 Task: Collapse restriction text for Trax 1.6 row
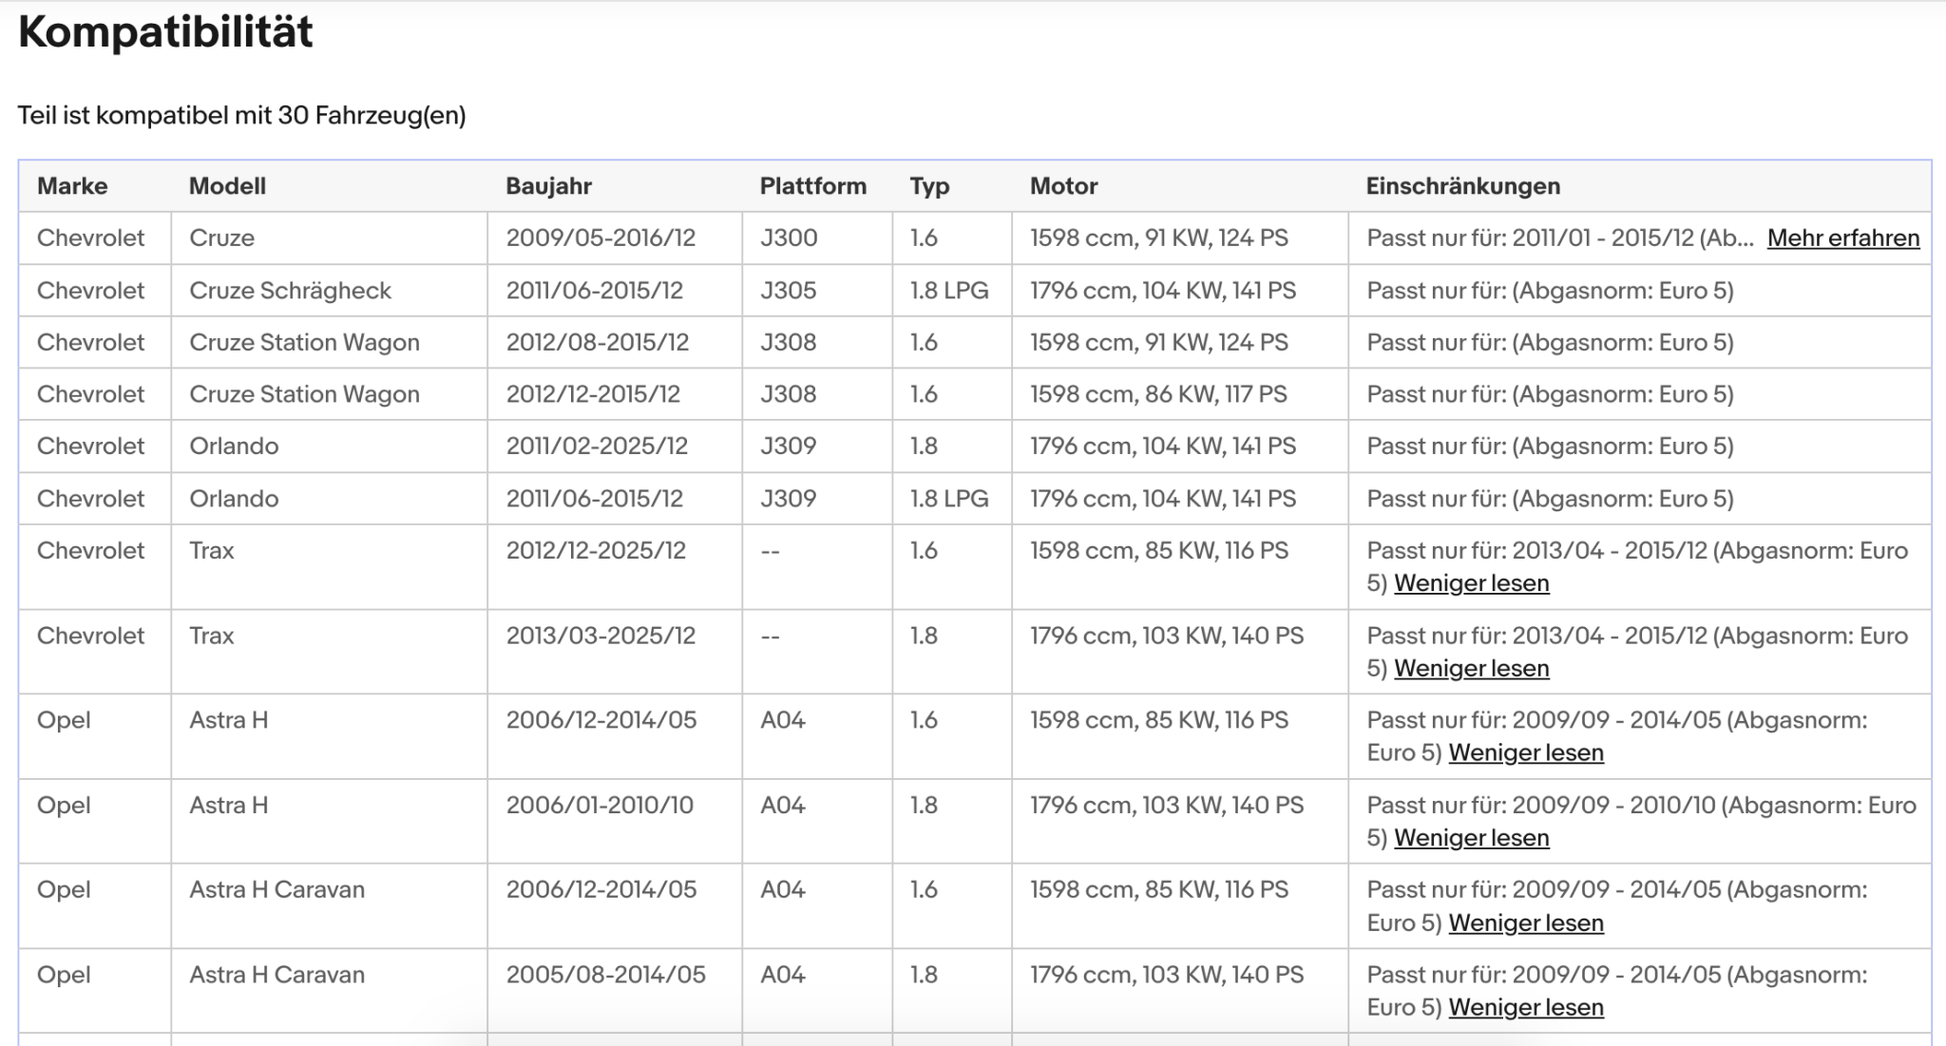pyautogui.click(x=1471, y=583)
